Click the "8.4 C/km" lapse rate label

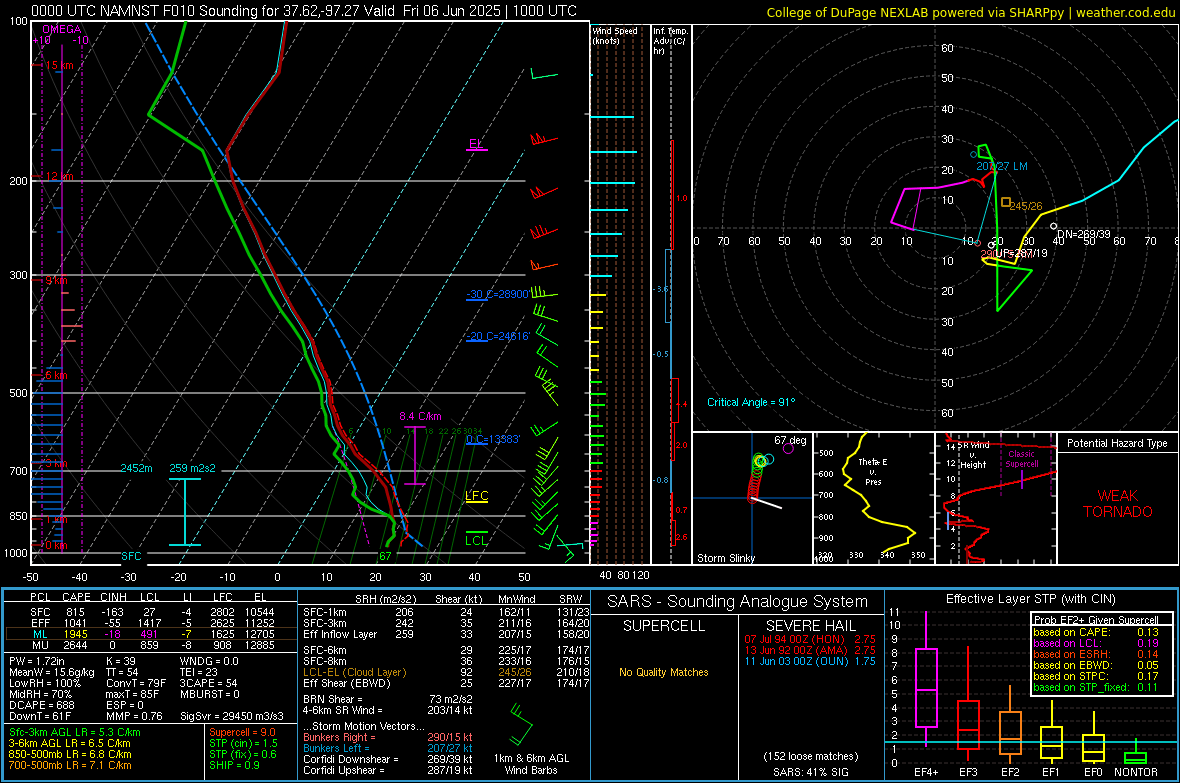click(x=421, y=416)
